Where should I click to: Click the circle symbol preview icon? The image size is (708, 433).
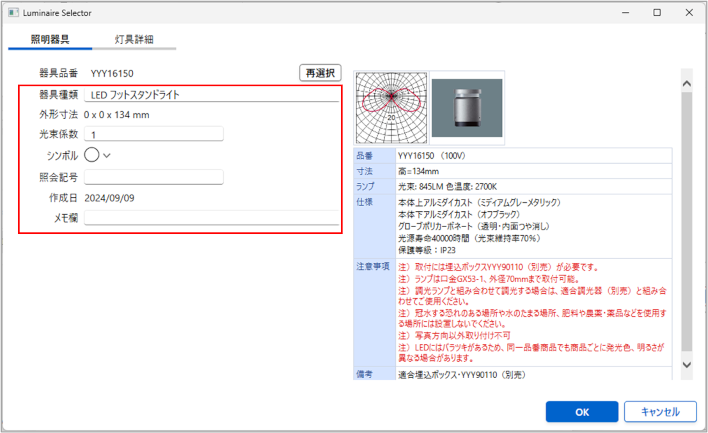[x=92, y=154]
